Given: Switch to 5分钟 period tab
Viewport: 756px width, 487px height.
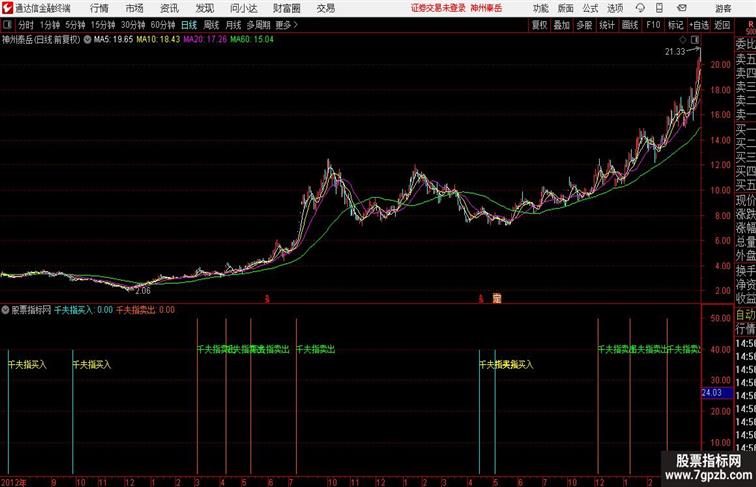Looking at the screenshot, I should [75, 25].
